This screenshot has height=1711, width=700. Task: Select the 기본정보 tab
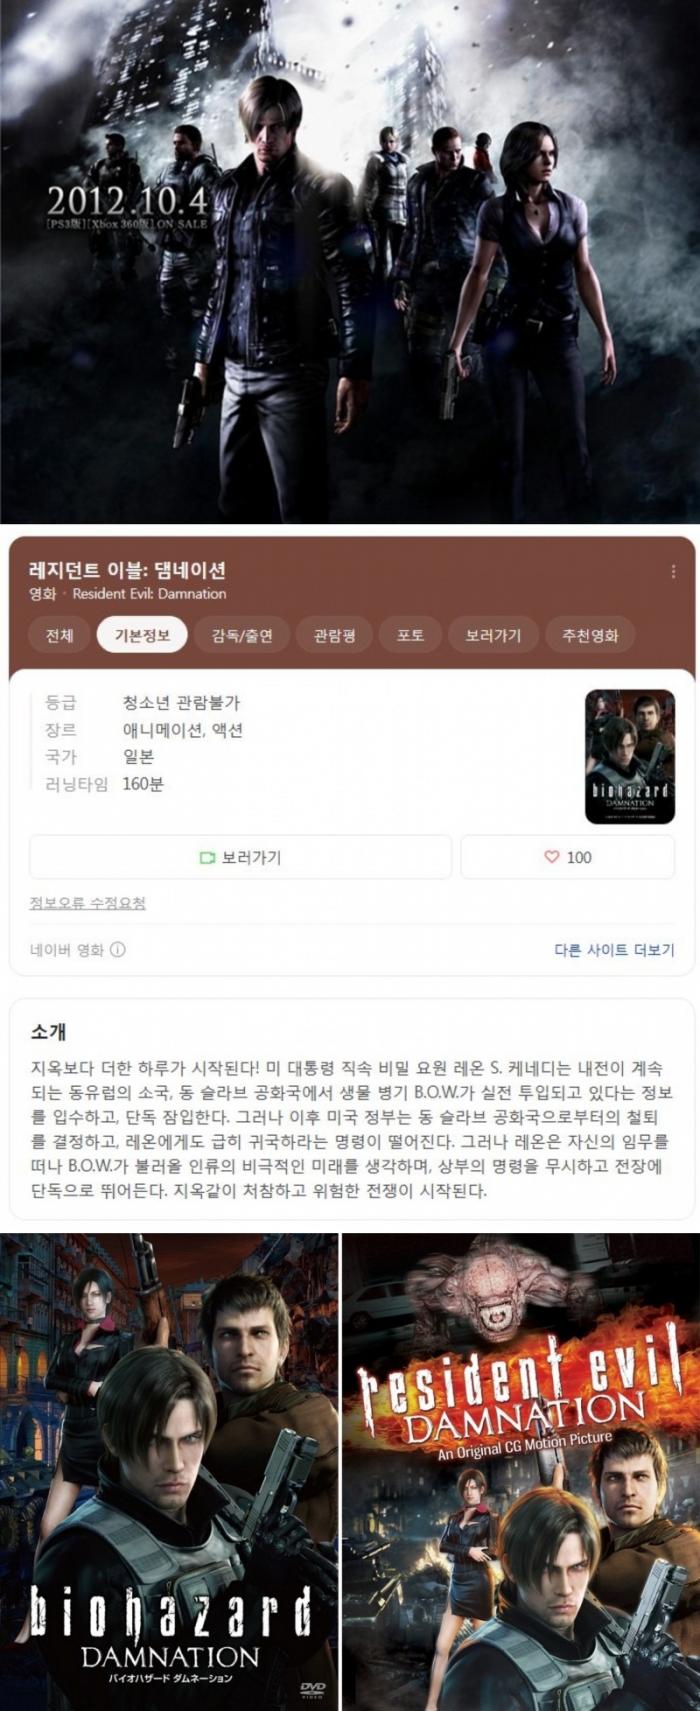point(142,635)
